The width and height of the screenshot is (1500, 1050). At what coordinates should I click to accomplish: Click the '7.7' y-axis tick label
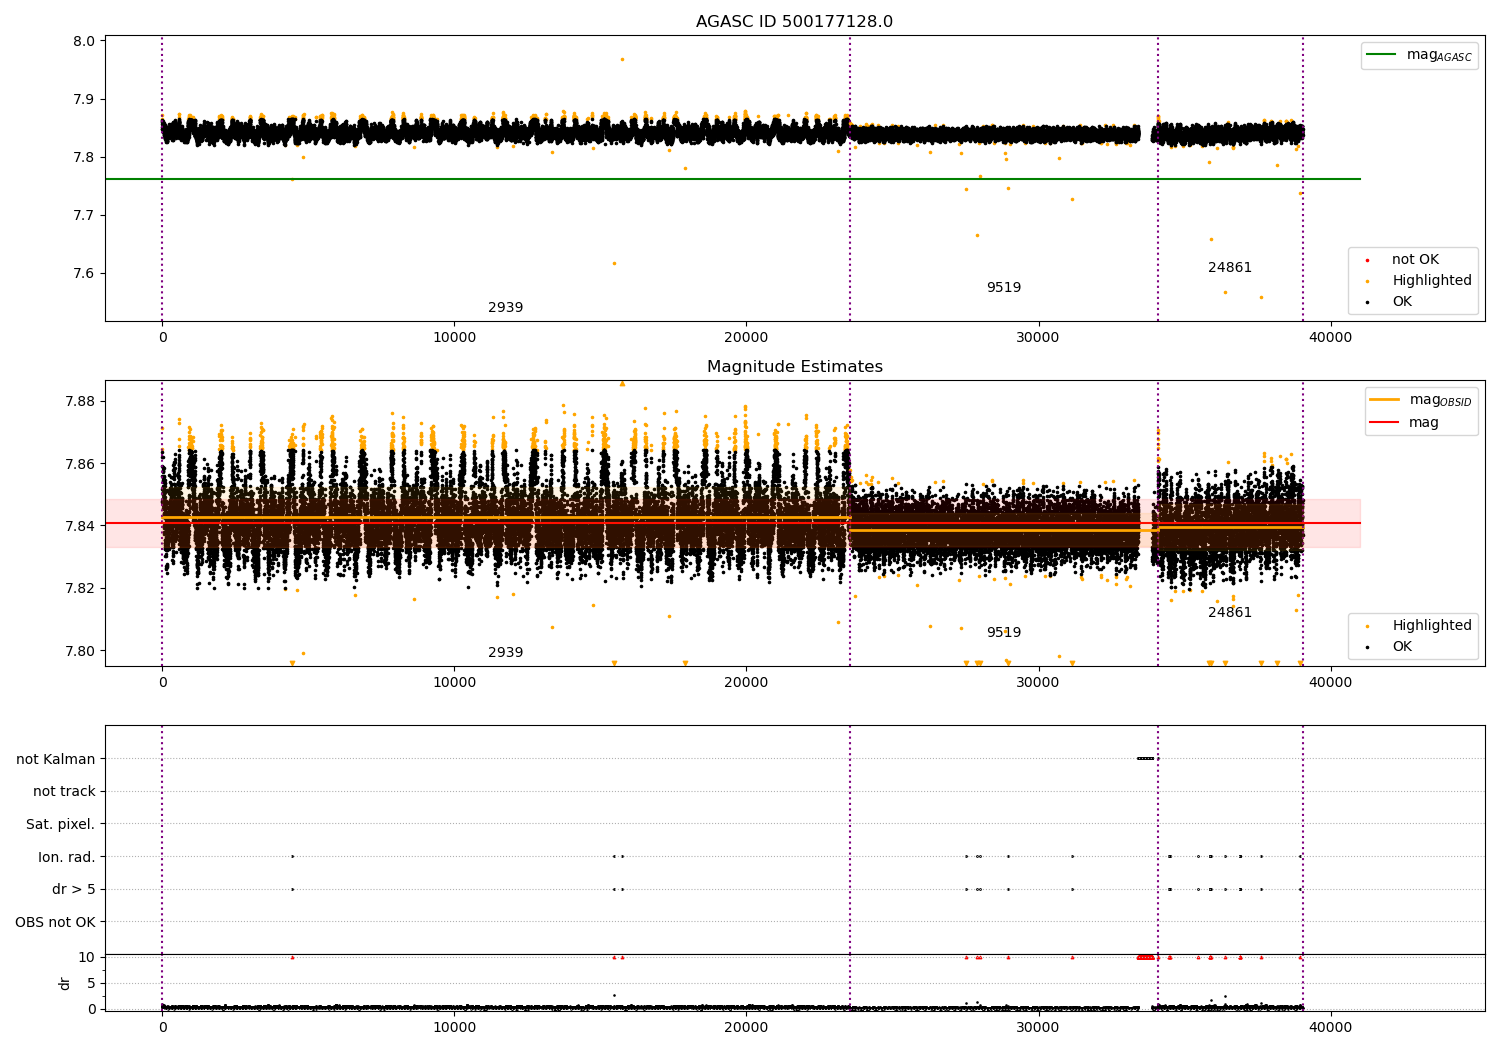click(x=85, y=216)
